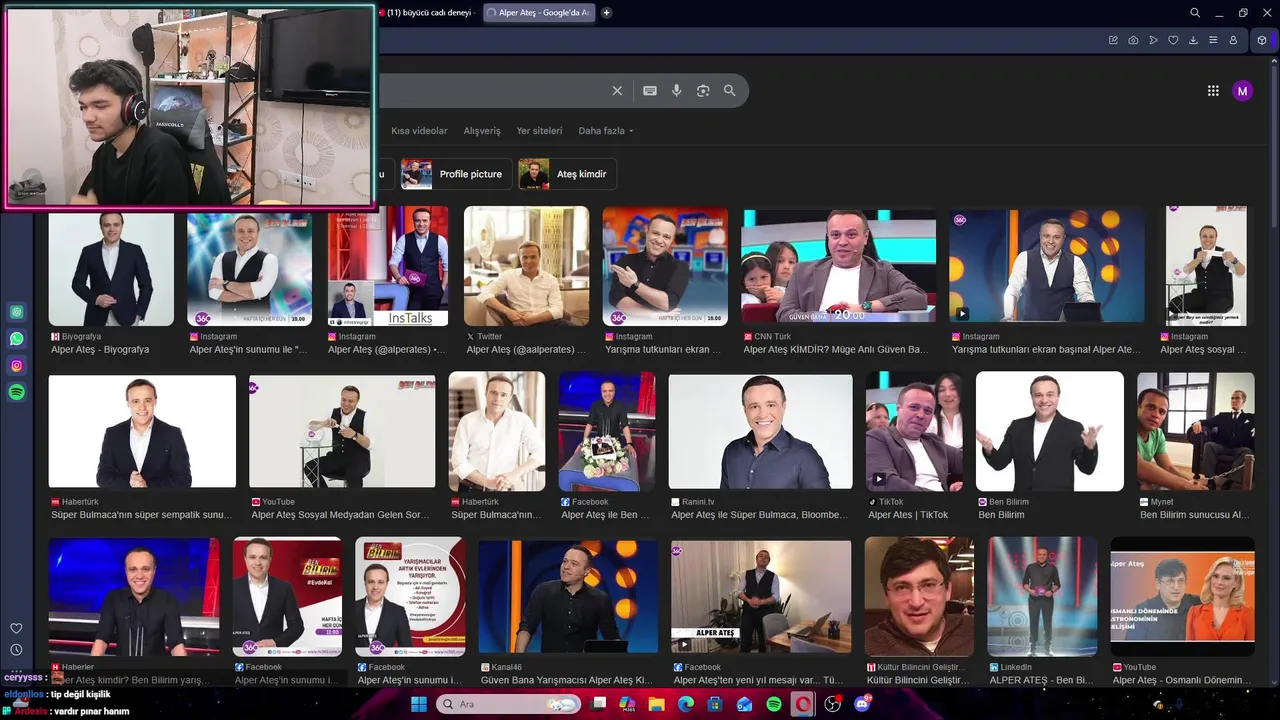Click the Windows taskbar Ara search field
The image size is (1280, 720).
pyautogui.click(x=509, y=705)
